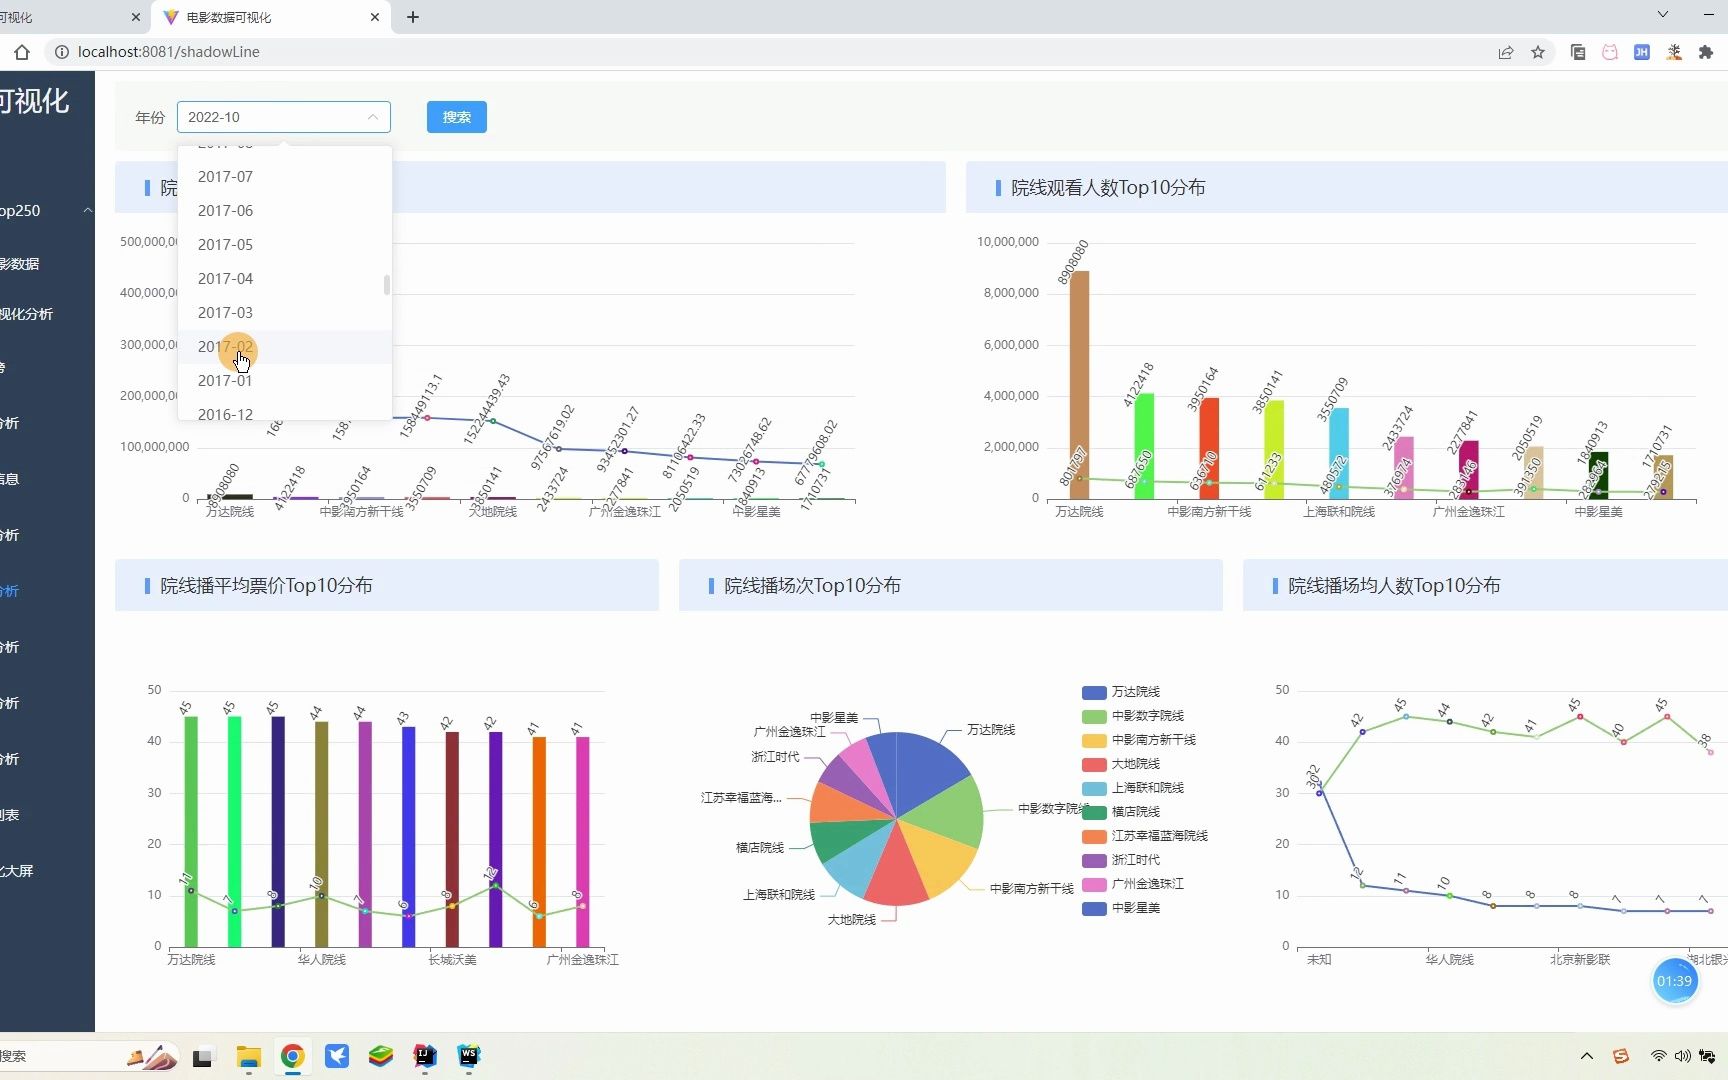Screen dimensions: 1728x1080
Task: Click the dropdown list scrollbar thumb
Action: [387, 285]
